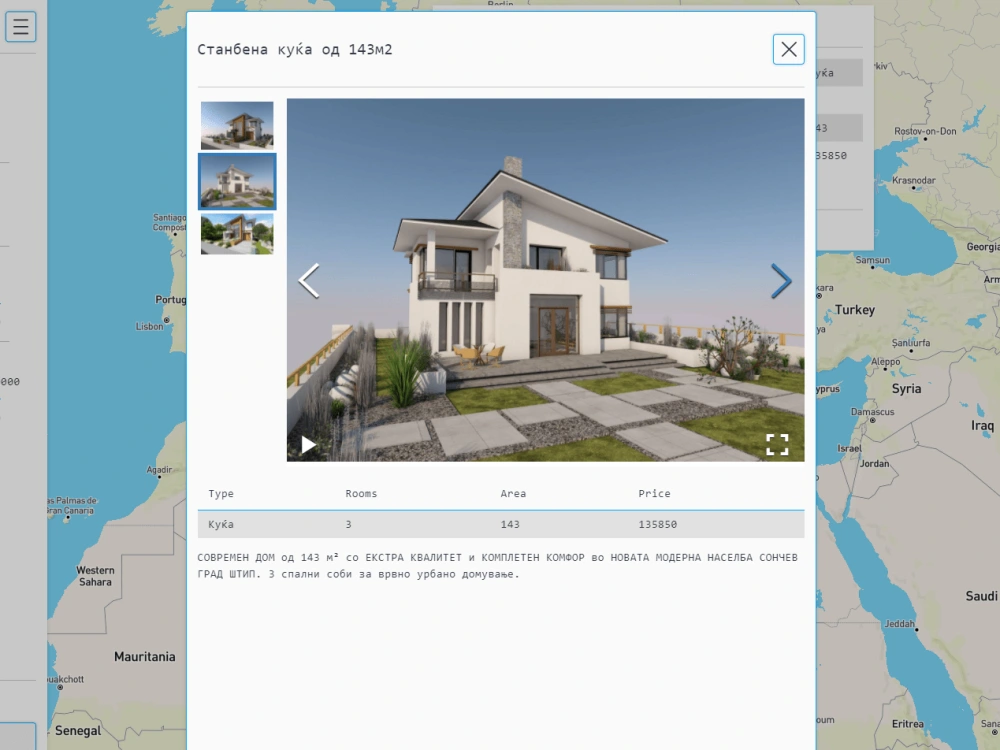The width and height of the screenshot is (1000, 750).
Task: Click the СОВРЕМЕН ДОМ description paragraph
Action: [497, 566]
